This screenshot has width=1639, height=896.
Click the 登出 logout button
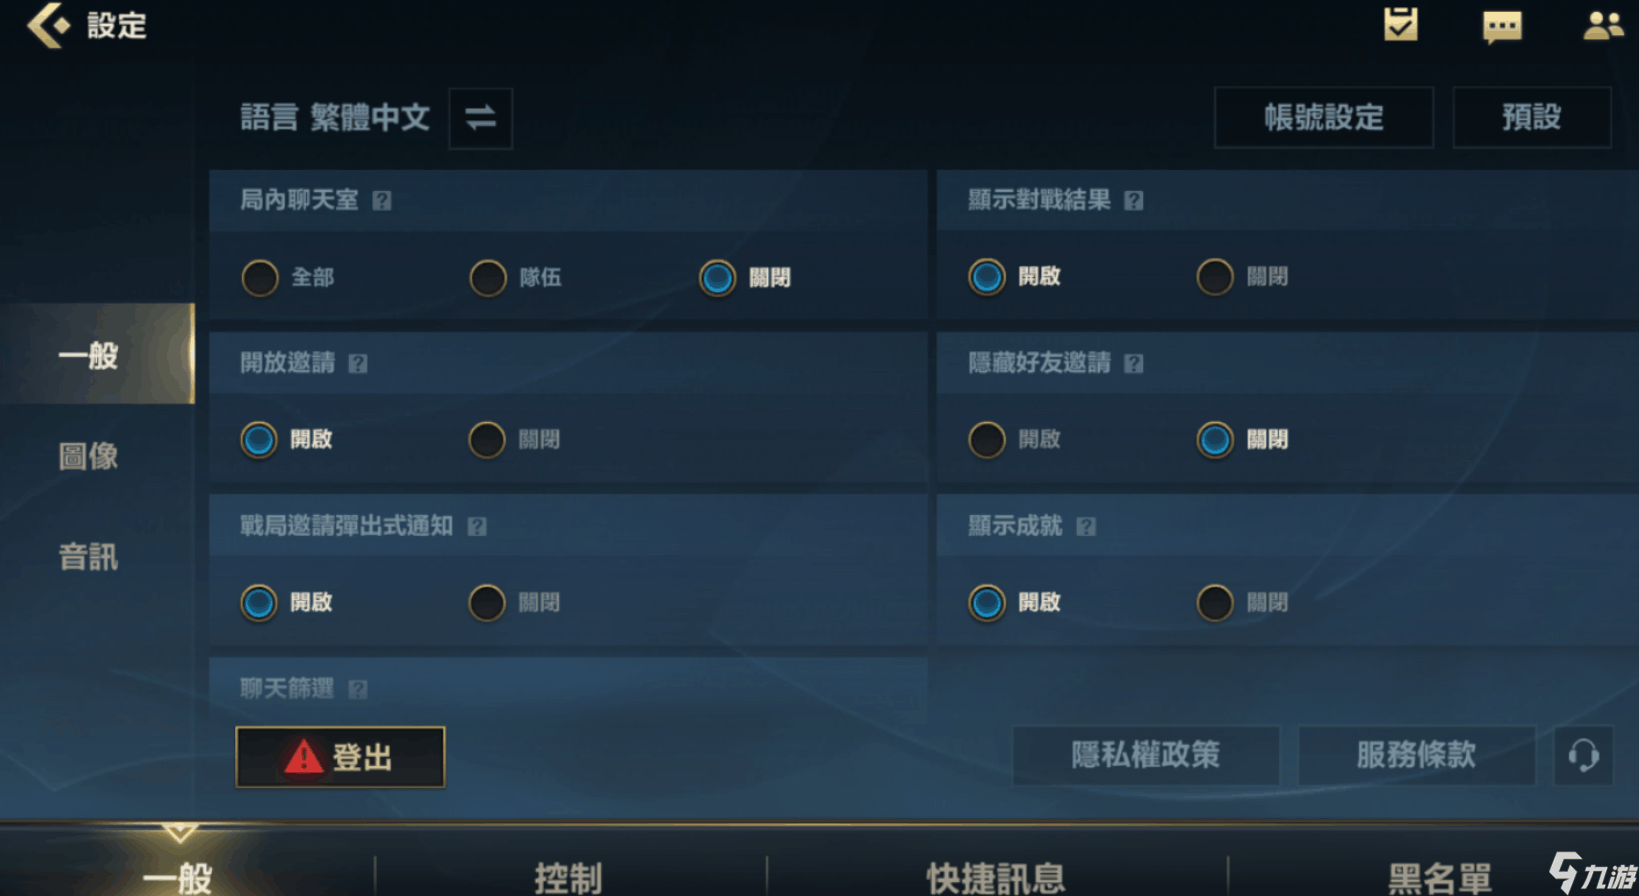(340, 757)
